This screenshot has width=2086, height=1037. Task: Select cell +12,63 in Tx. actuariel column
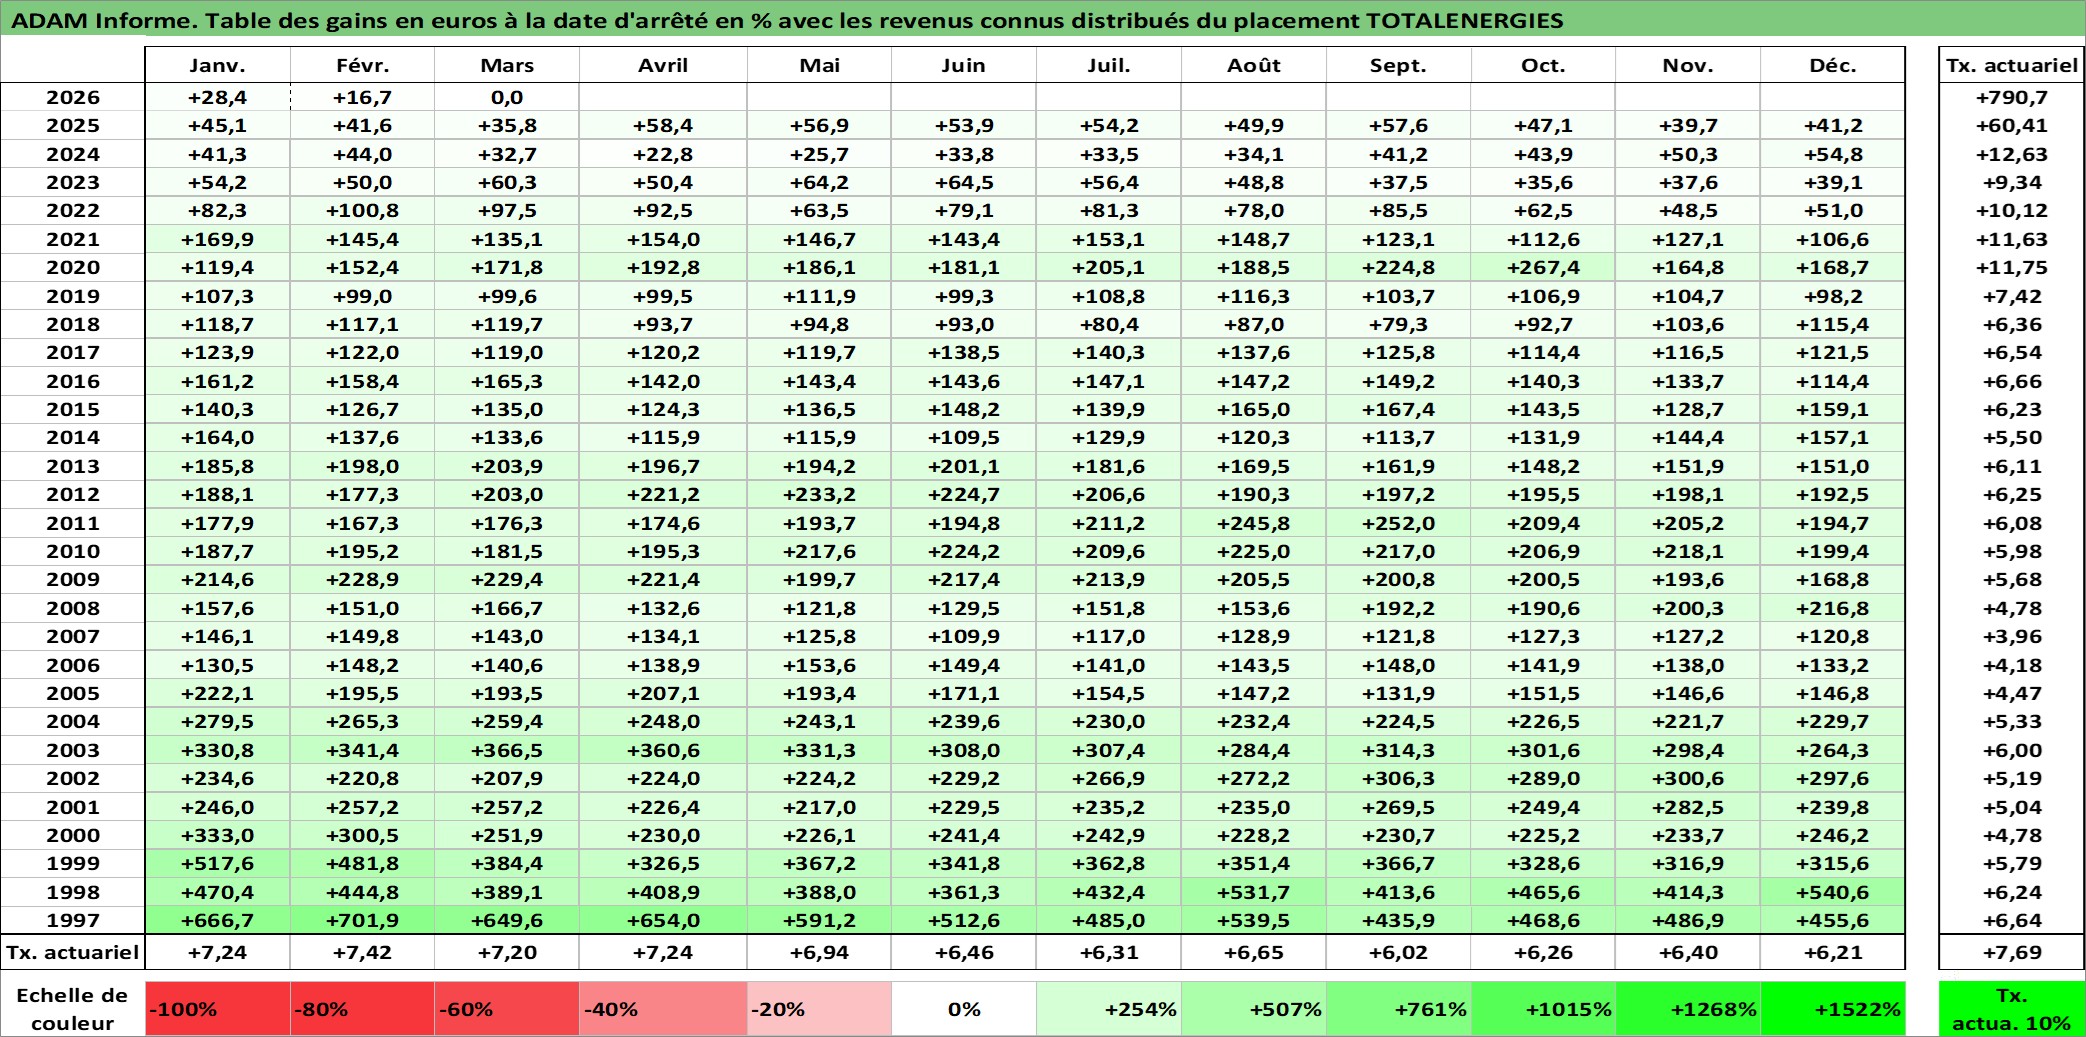click(2011, 154)
